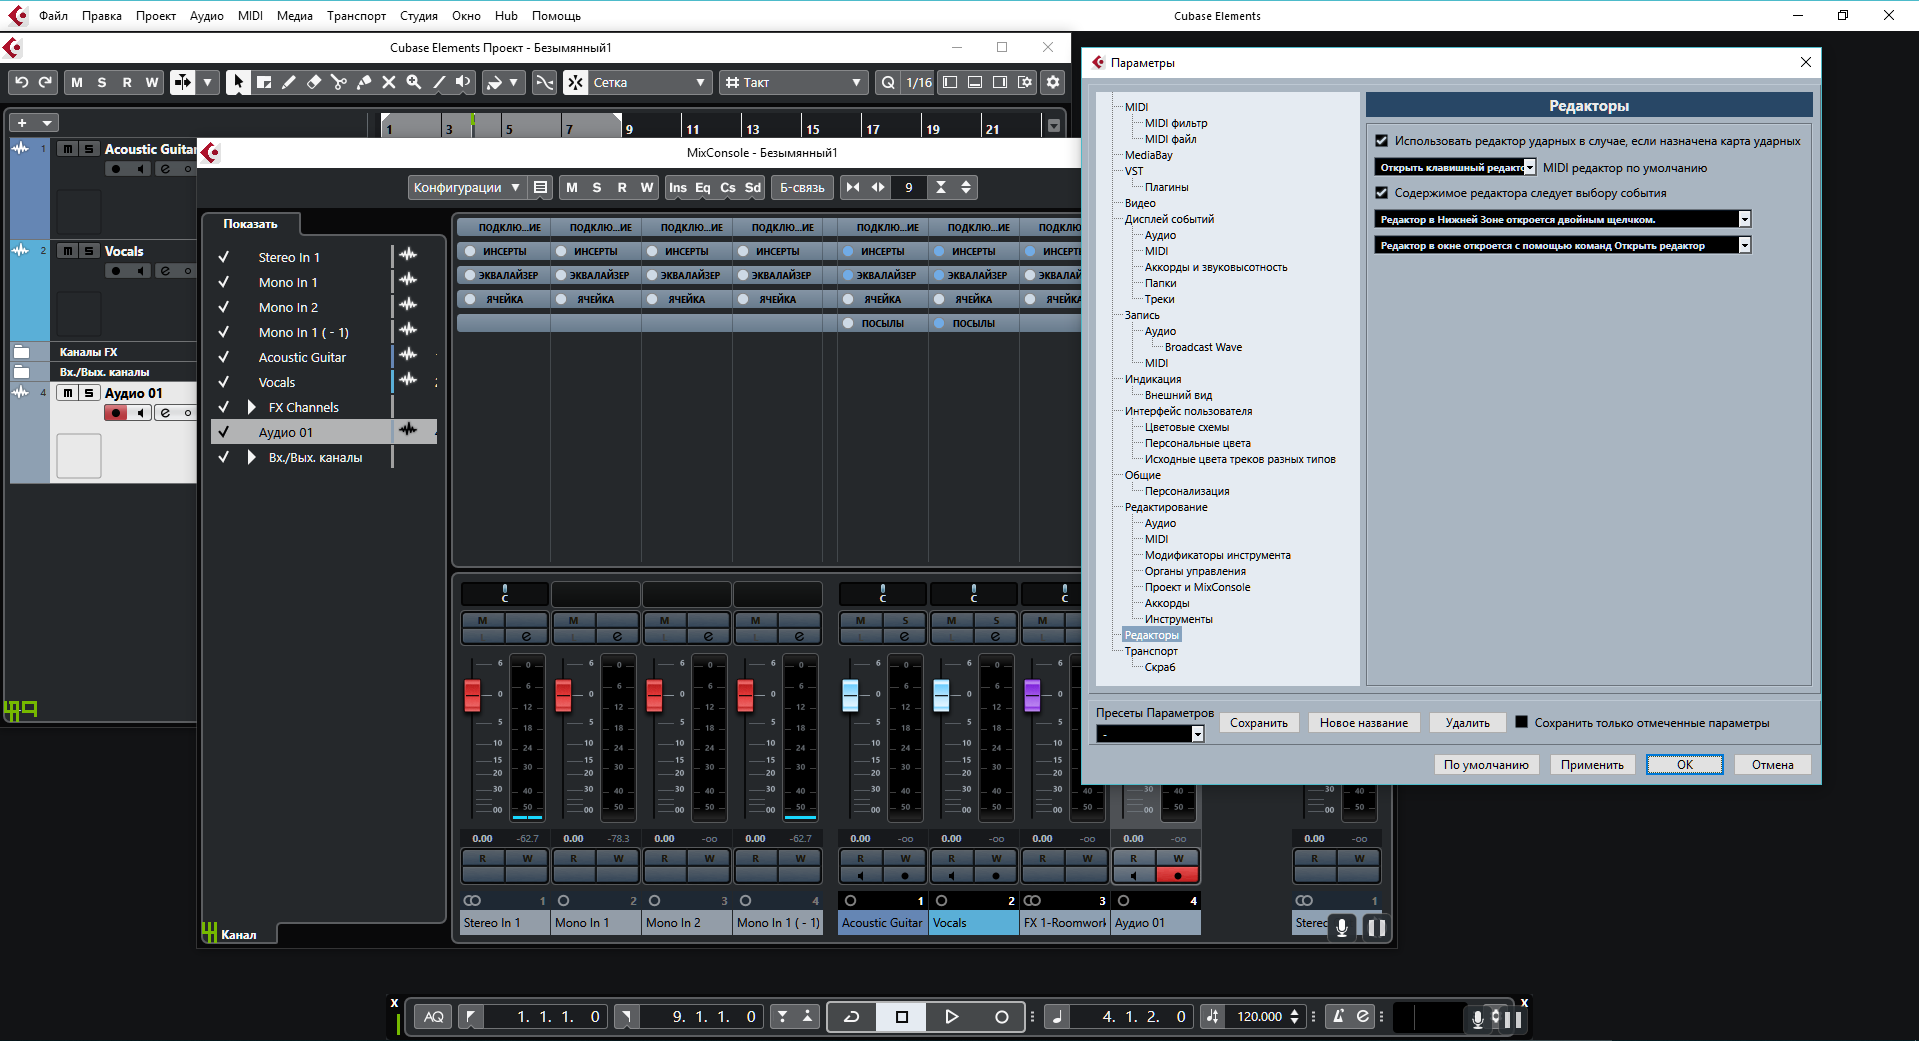Viewport: 1919px width, 1041px height.
Task: Toggle Snap to Zero Crossing
Action: click(x=544, y=82)
